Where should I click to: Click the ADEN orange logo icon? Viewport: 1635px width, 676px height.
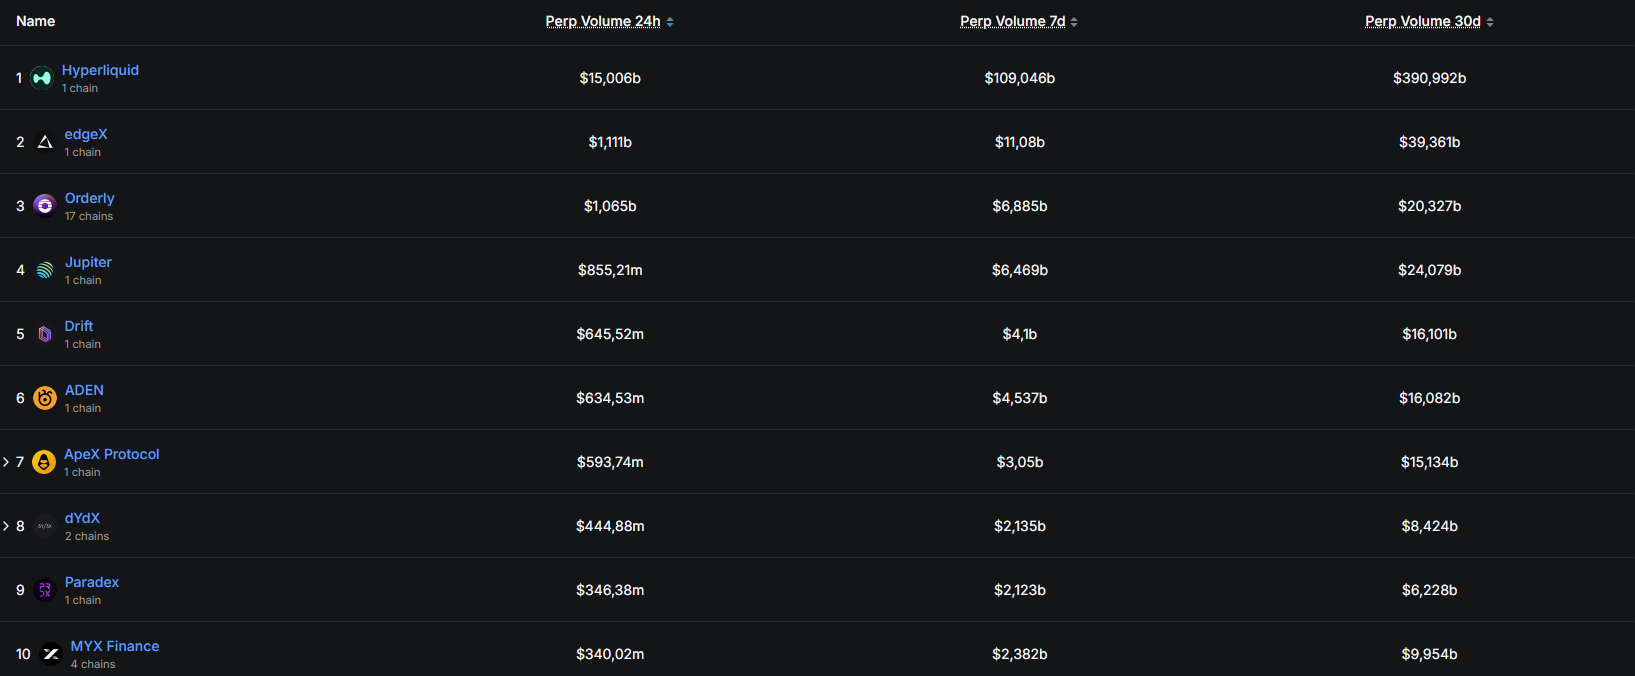click(x=45, y=398)
